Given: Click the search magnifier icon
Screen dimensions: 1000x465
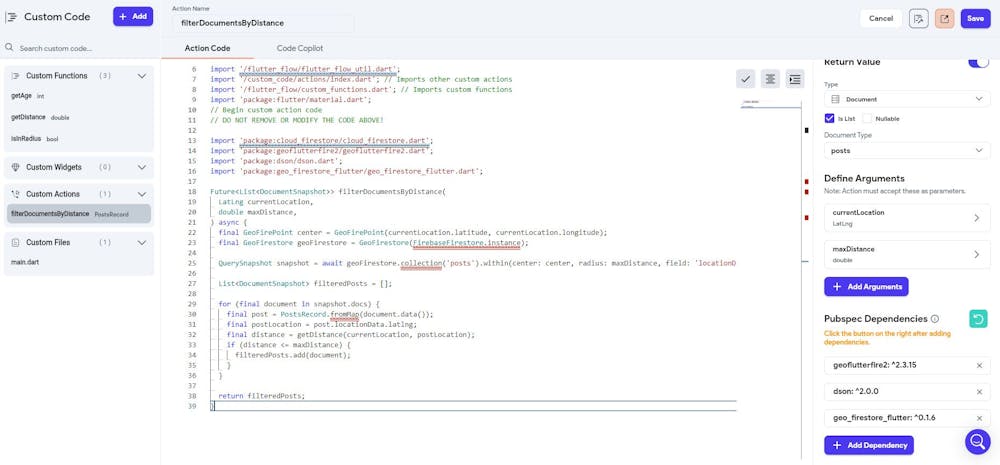Looking at the screenshot, I should tap(10, 48).
